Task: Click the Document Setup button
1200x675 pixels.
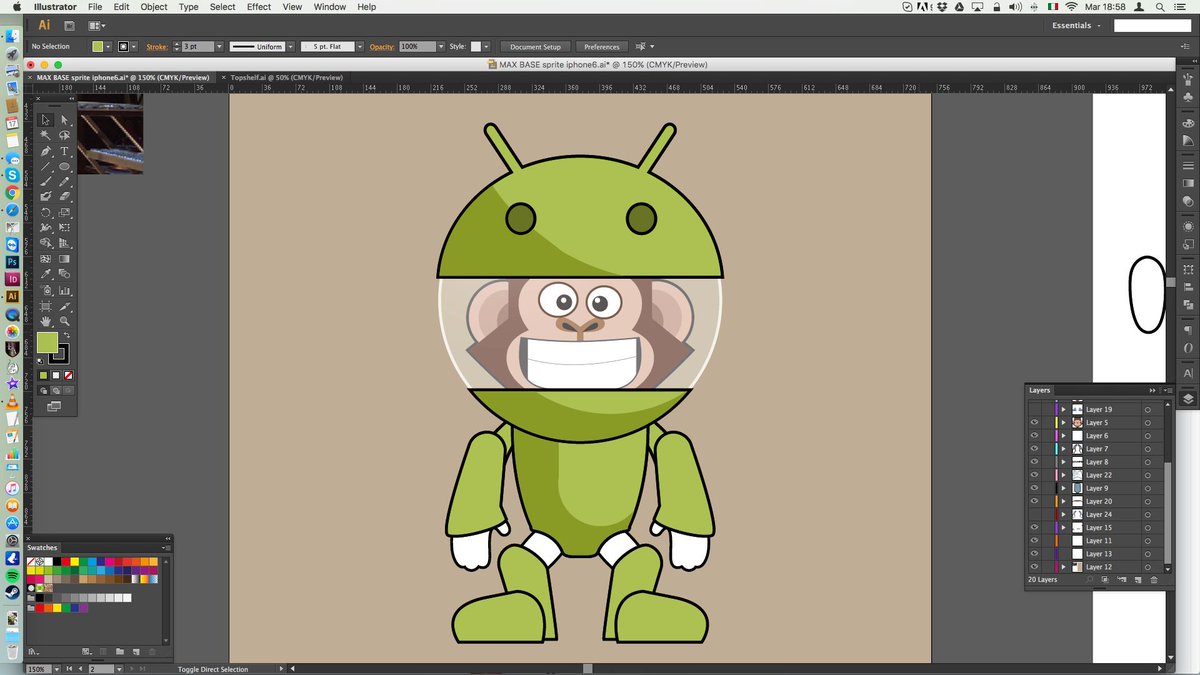Action: (535, 46)
